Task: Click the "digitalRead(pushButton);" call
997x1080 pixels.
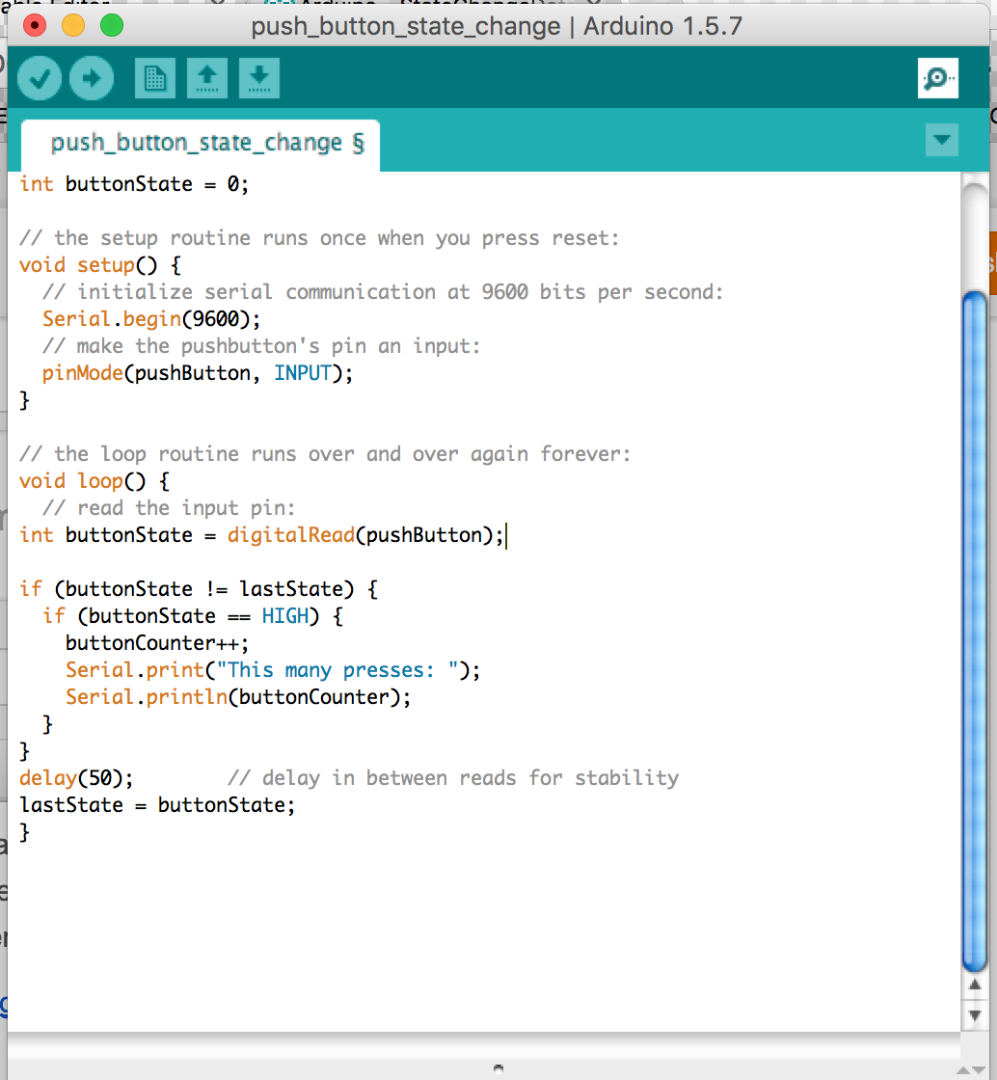Action: (x=366, y=535)
